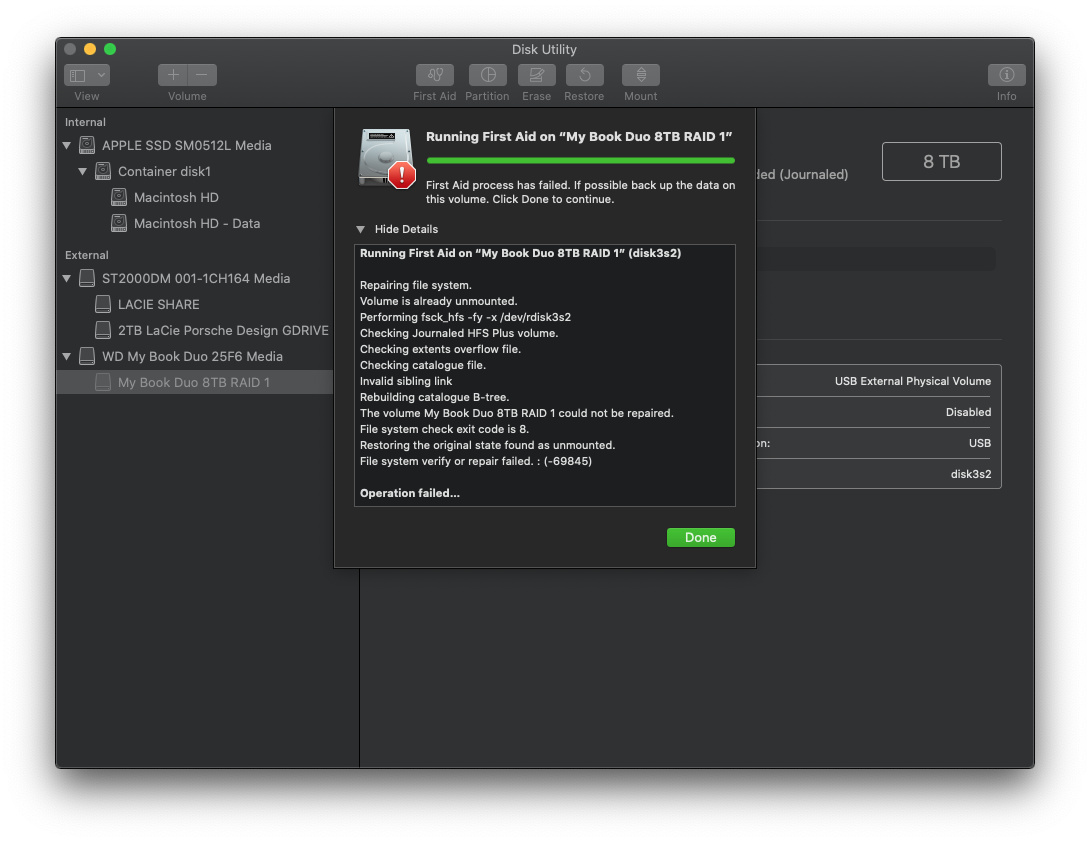Click the Internal section header
This screenshot has height=842, width=1090.
(85, 122)
